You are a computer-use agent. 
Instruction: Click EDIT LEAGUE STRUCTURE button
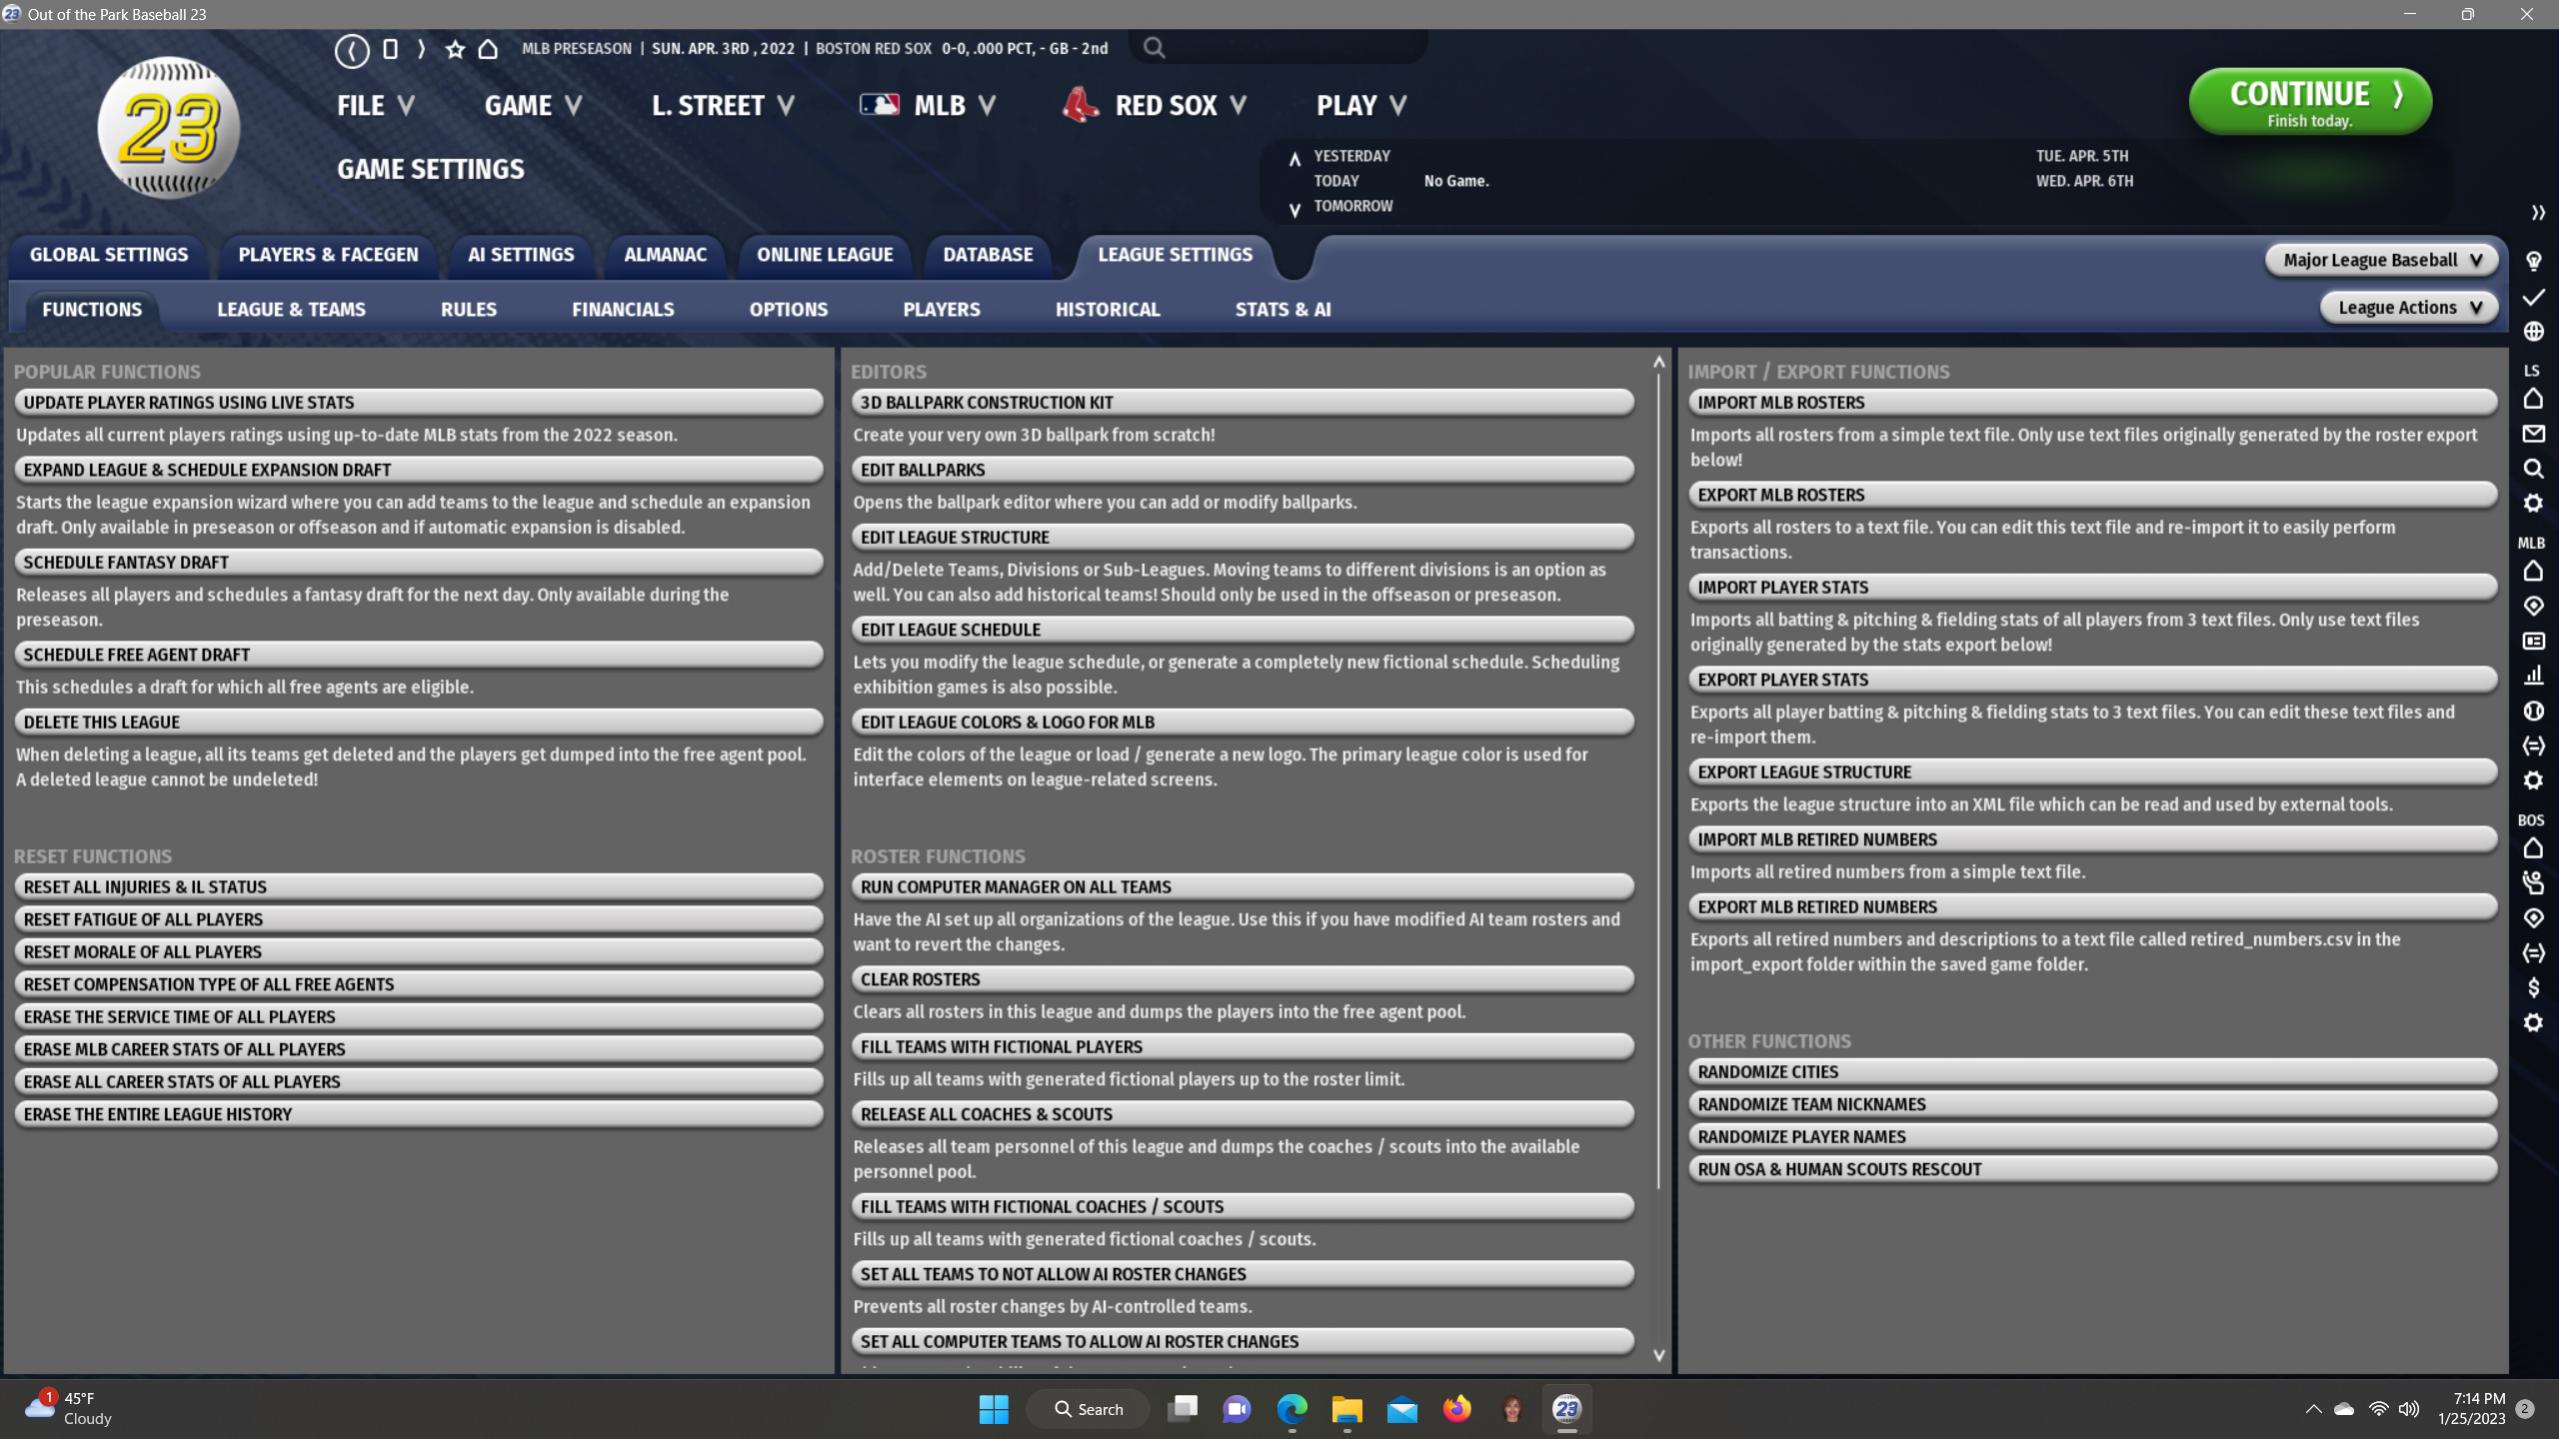pos(1243,538)
